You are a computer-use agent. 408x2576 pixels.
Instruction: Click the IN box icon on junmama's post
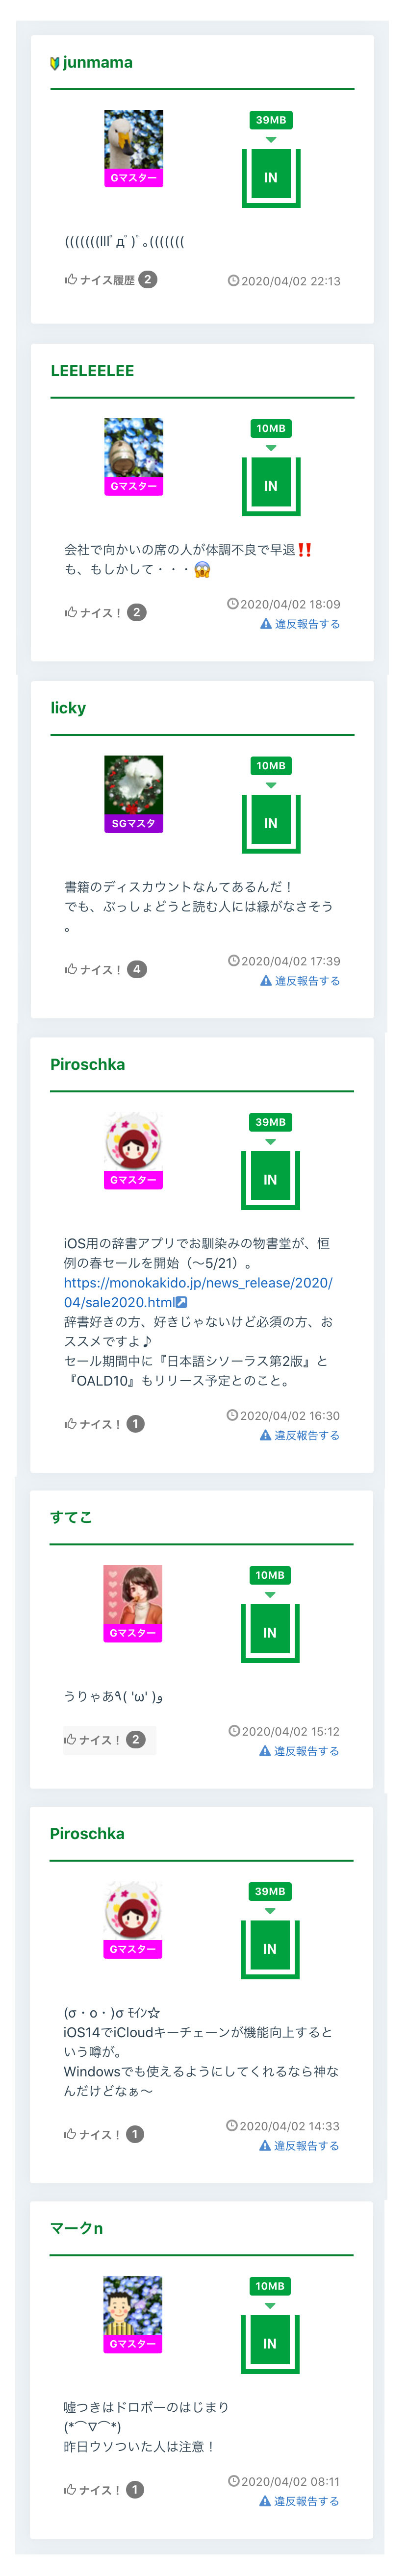(271, 177)
